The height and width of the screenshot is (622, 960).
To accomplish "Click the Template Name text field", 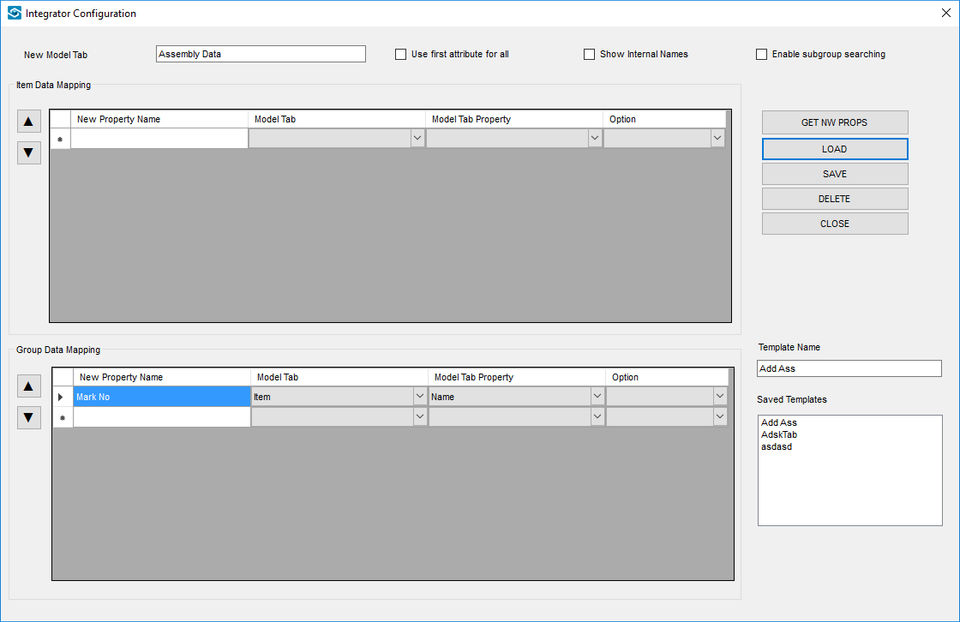I will pos(848,369).
